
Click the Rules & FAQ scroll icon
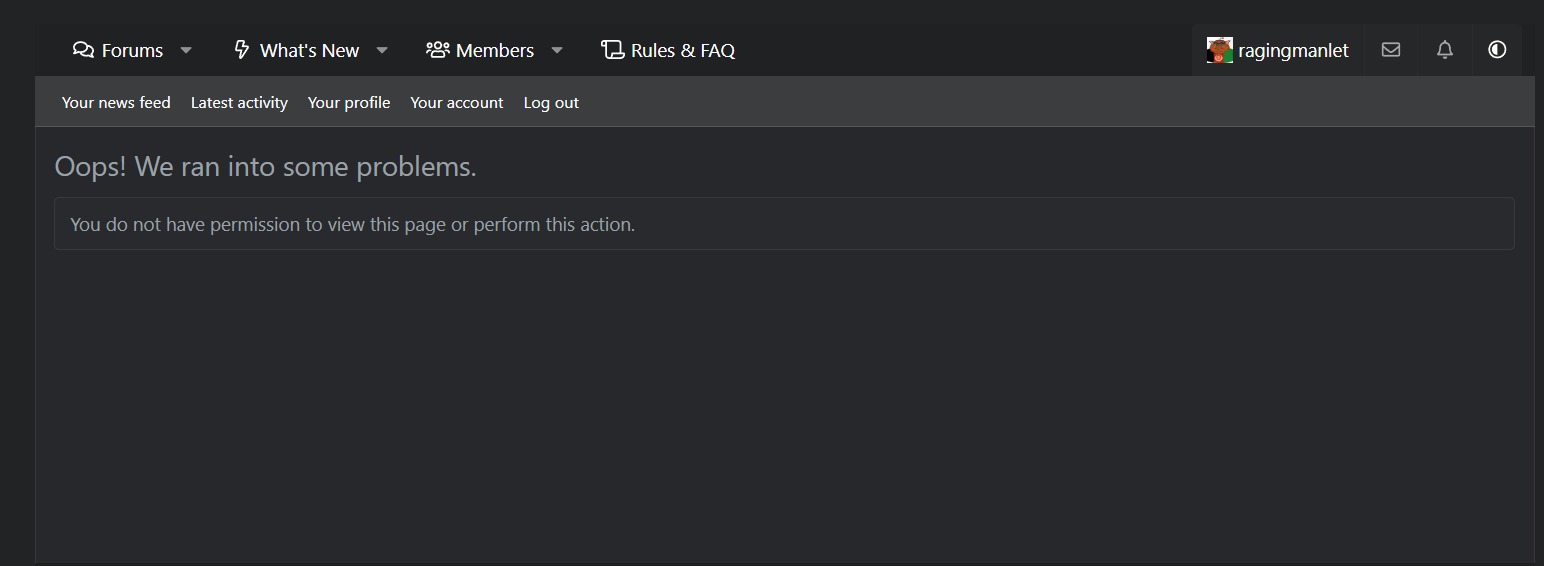point(612,50)
